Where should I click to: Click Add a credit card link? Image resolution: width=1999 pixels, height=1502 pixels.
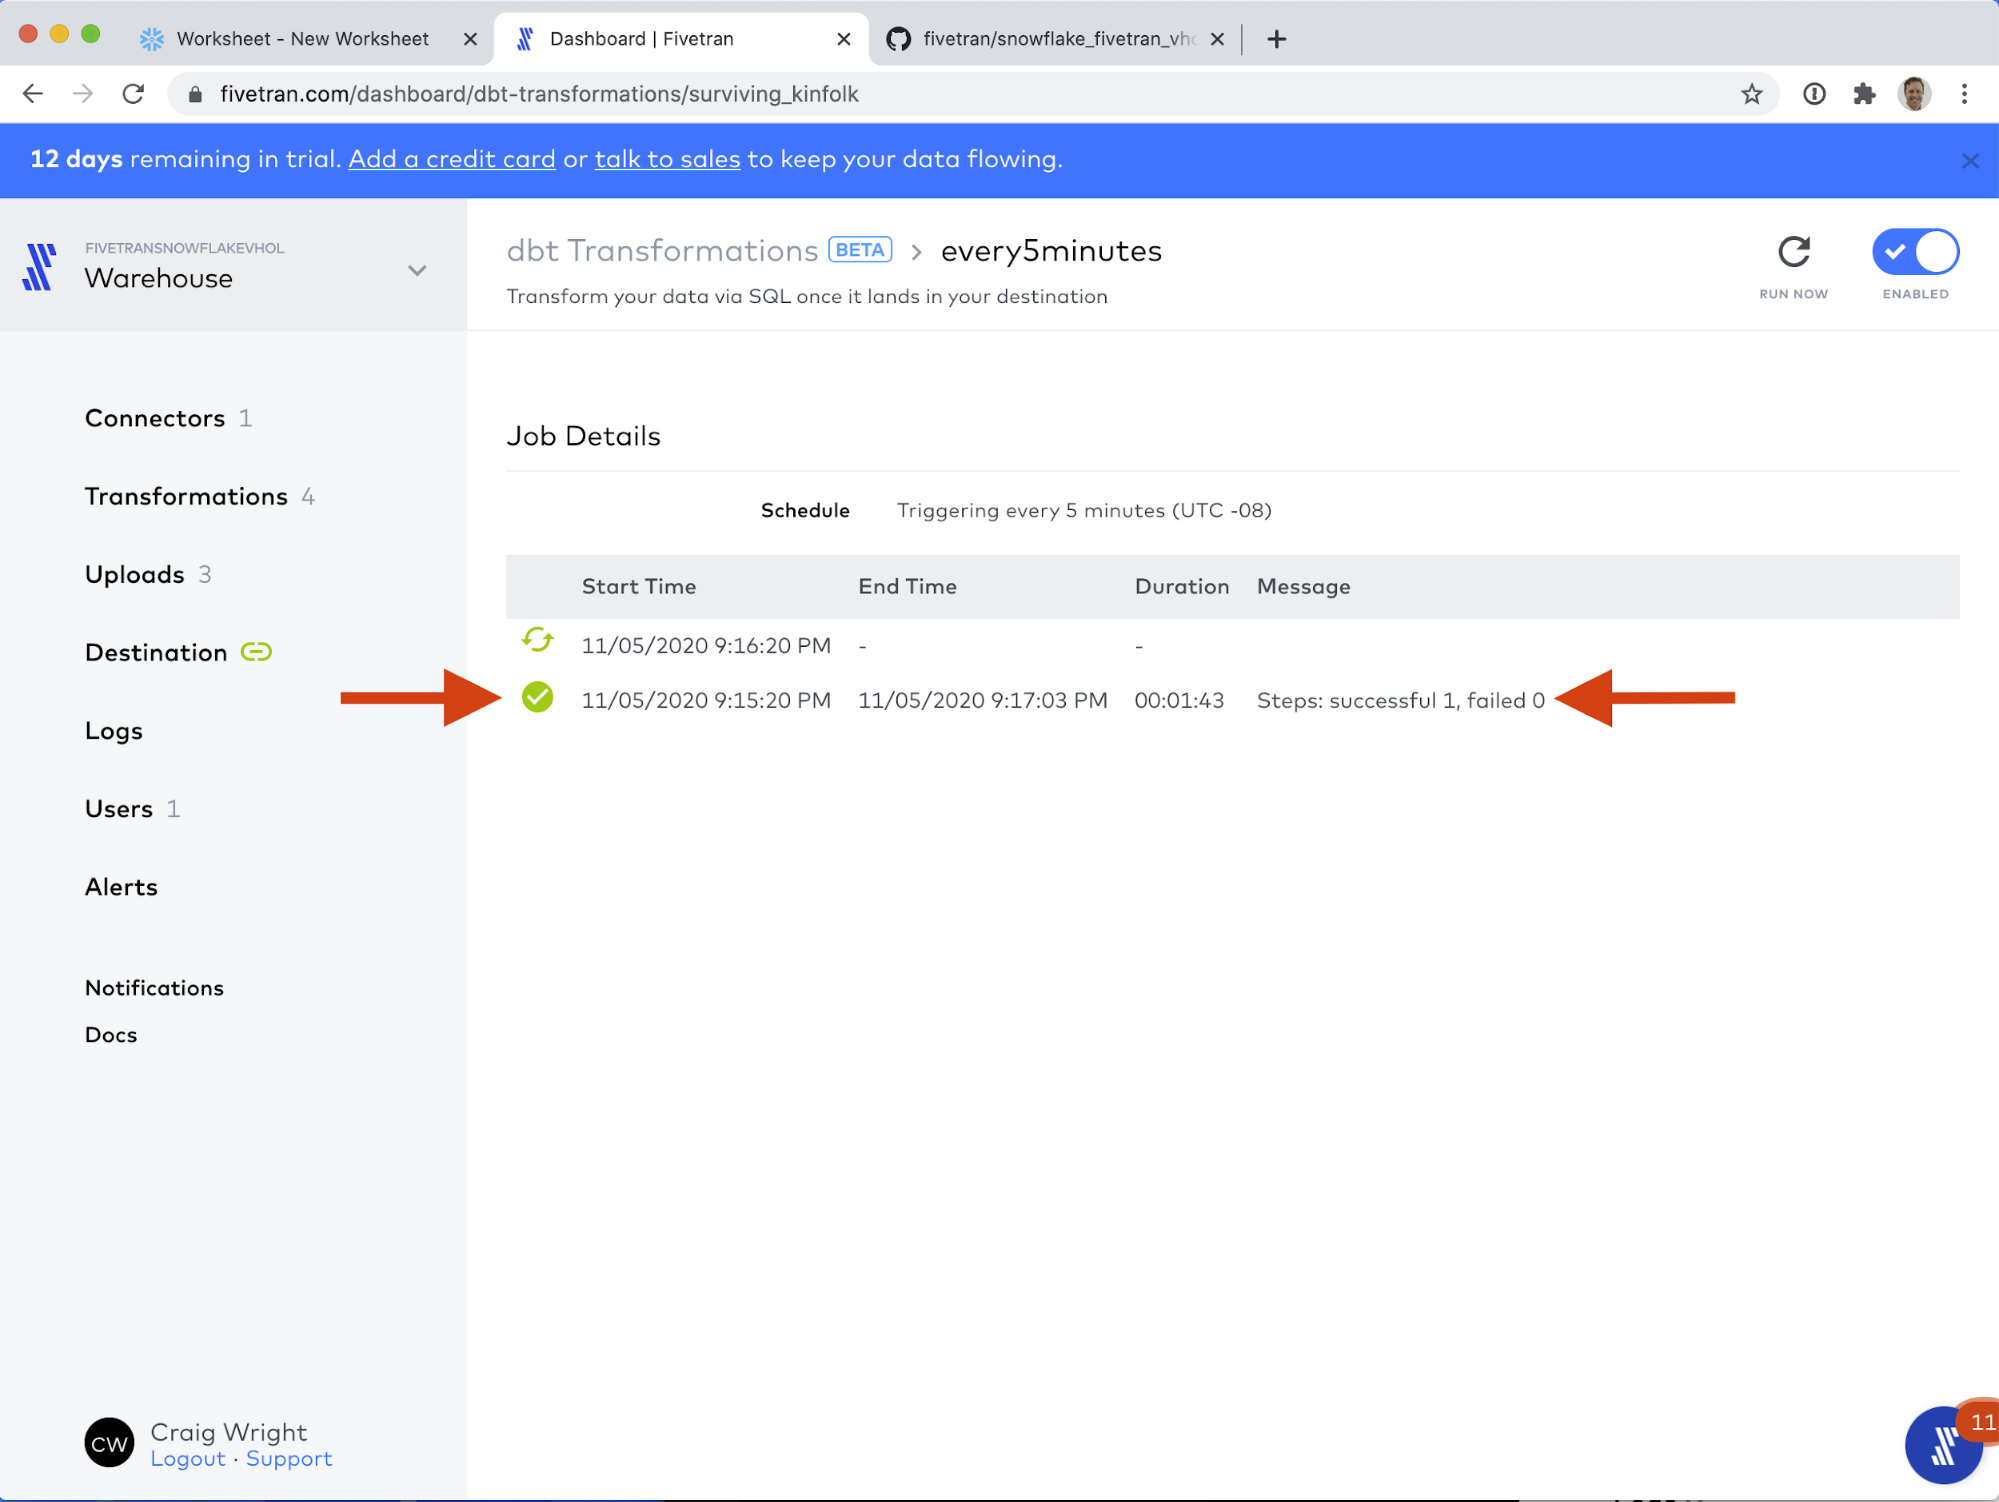click(x=452, y=159)
